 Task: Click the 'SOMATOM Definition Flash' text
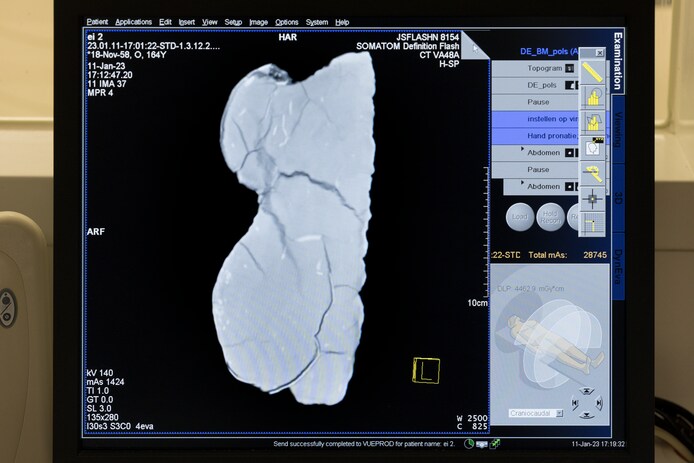click(x=408, y=46)
